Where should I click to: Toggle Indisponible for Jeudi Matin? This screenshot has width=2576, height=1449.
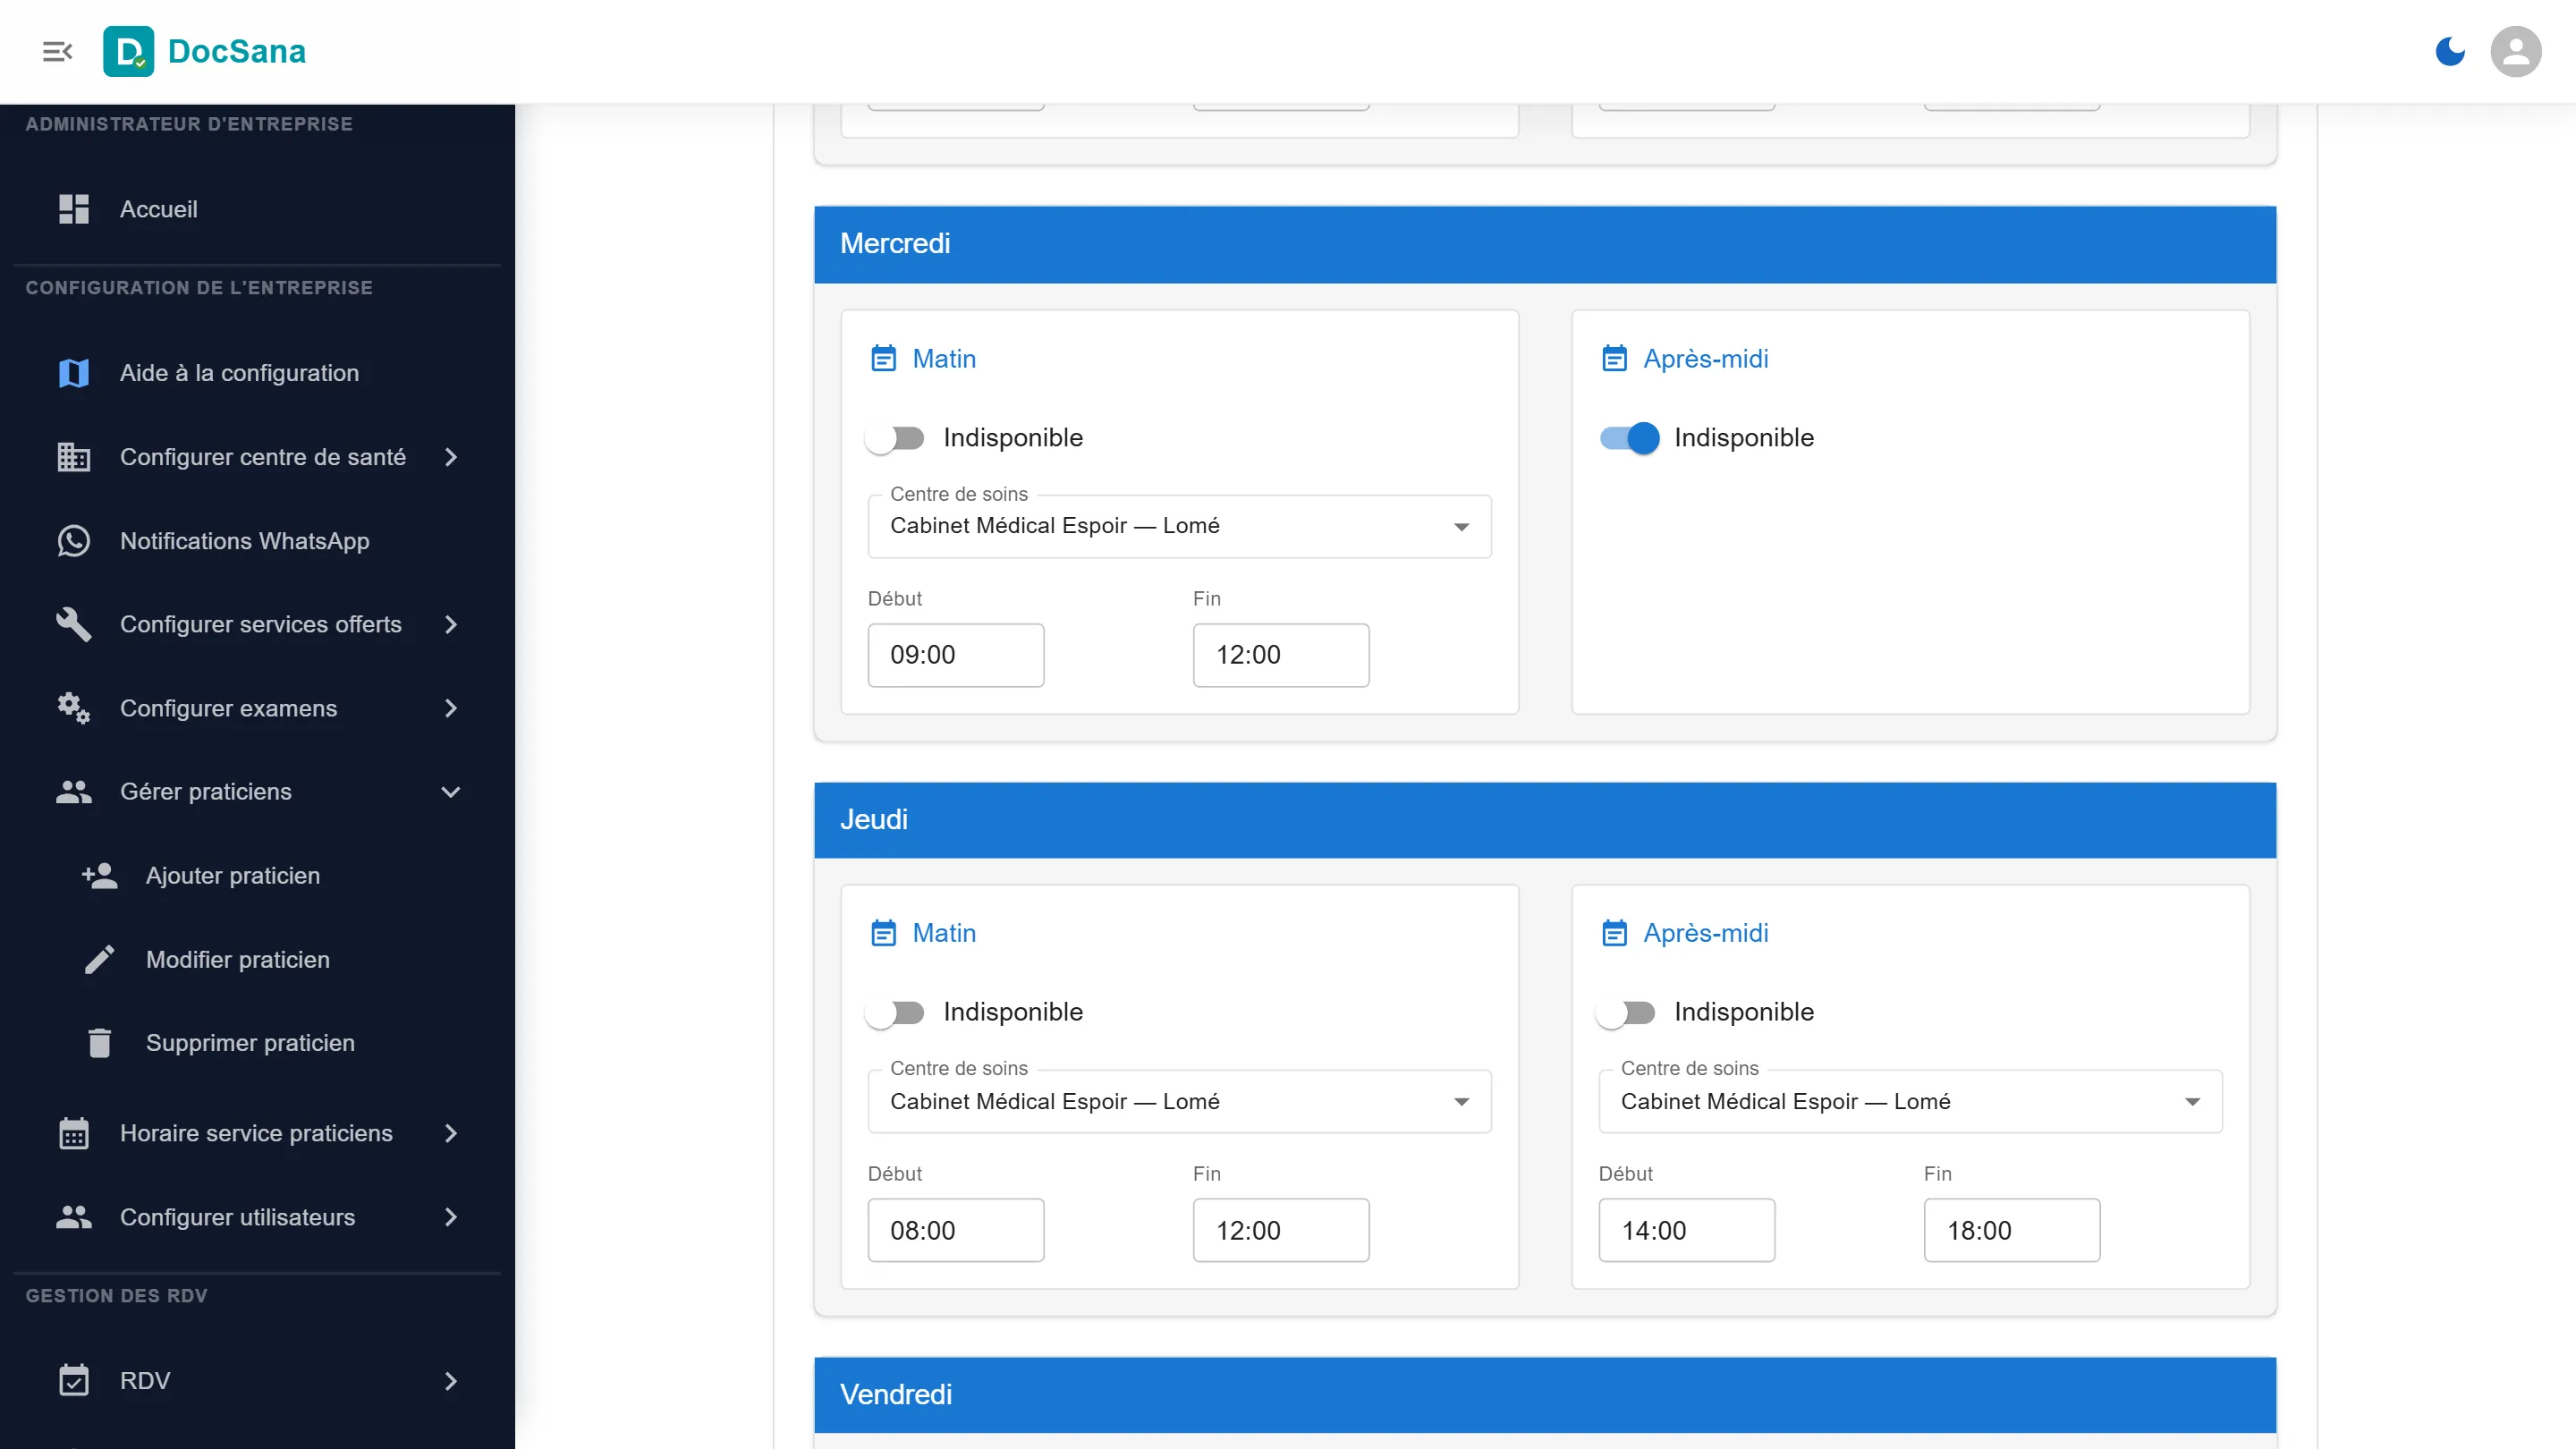[895, 1012]
